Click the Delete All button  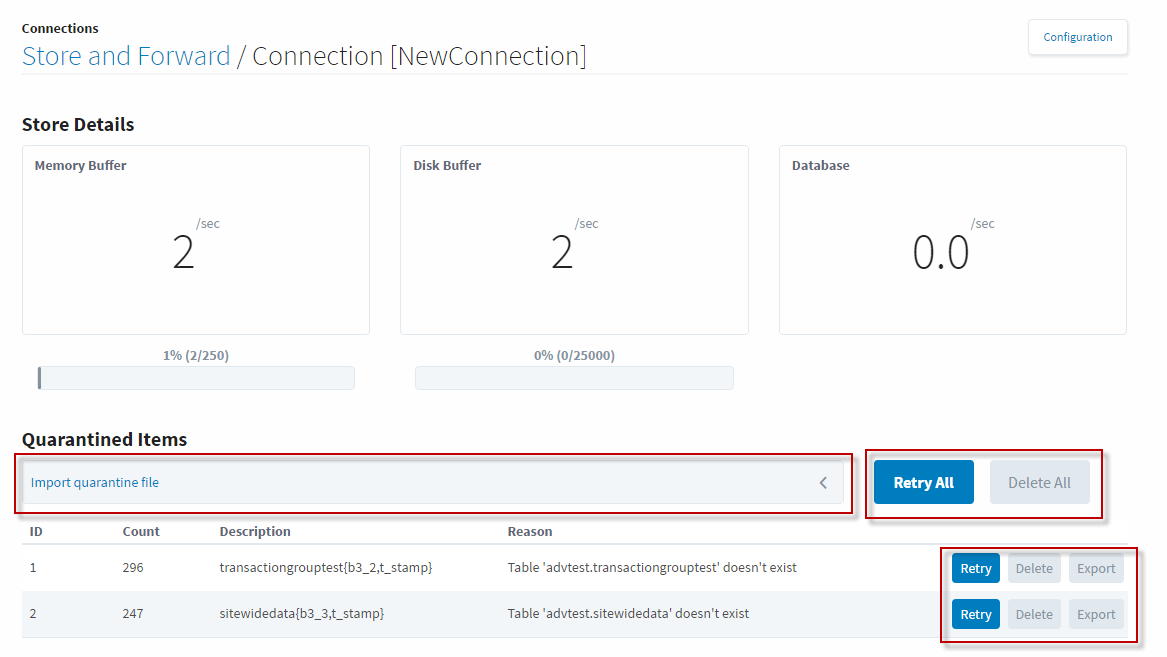pos(1039,482)
